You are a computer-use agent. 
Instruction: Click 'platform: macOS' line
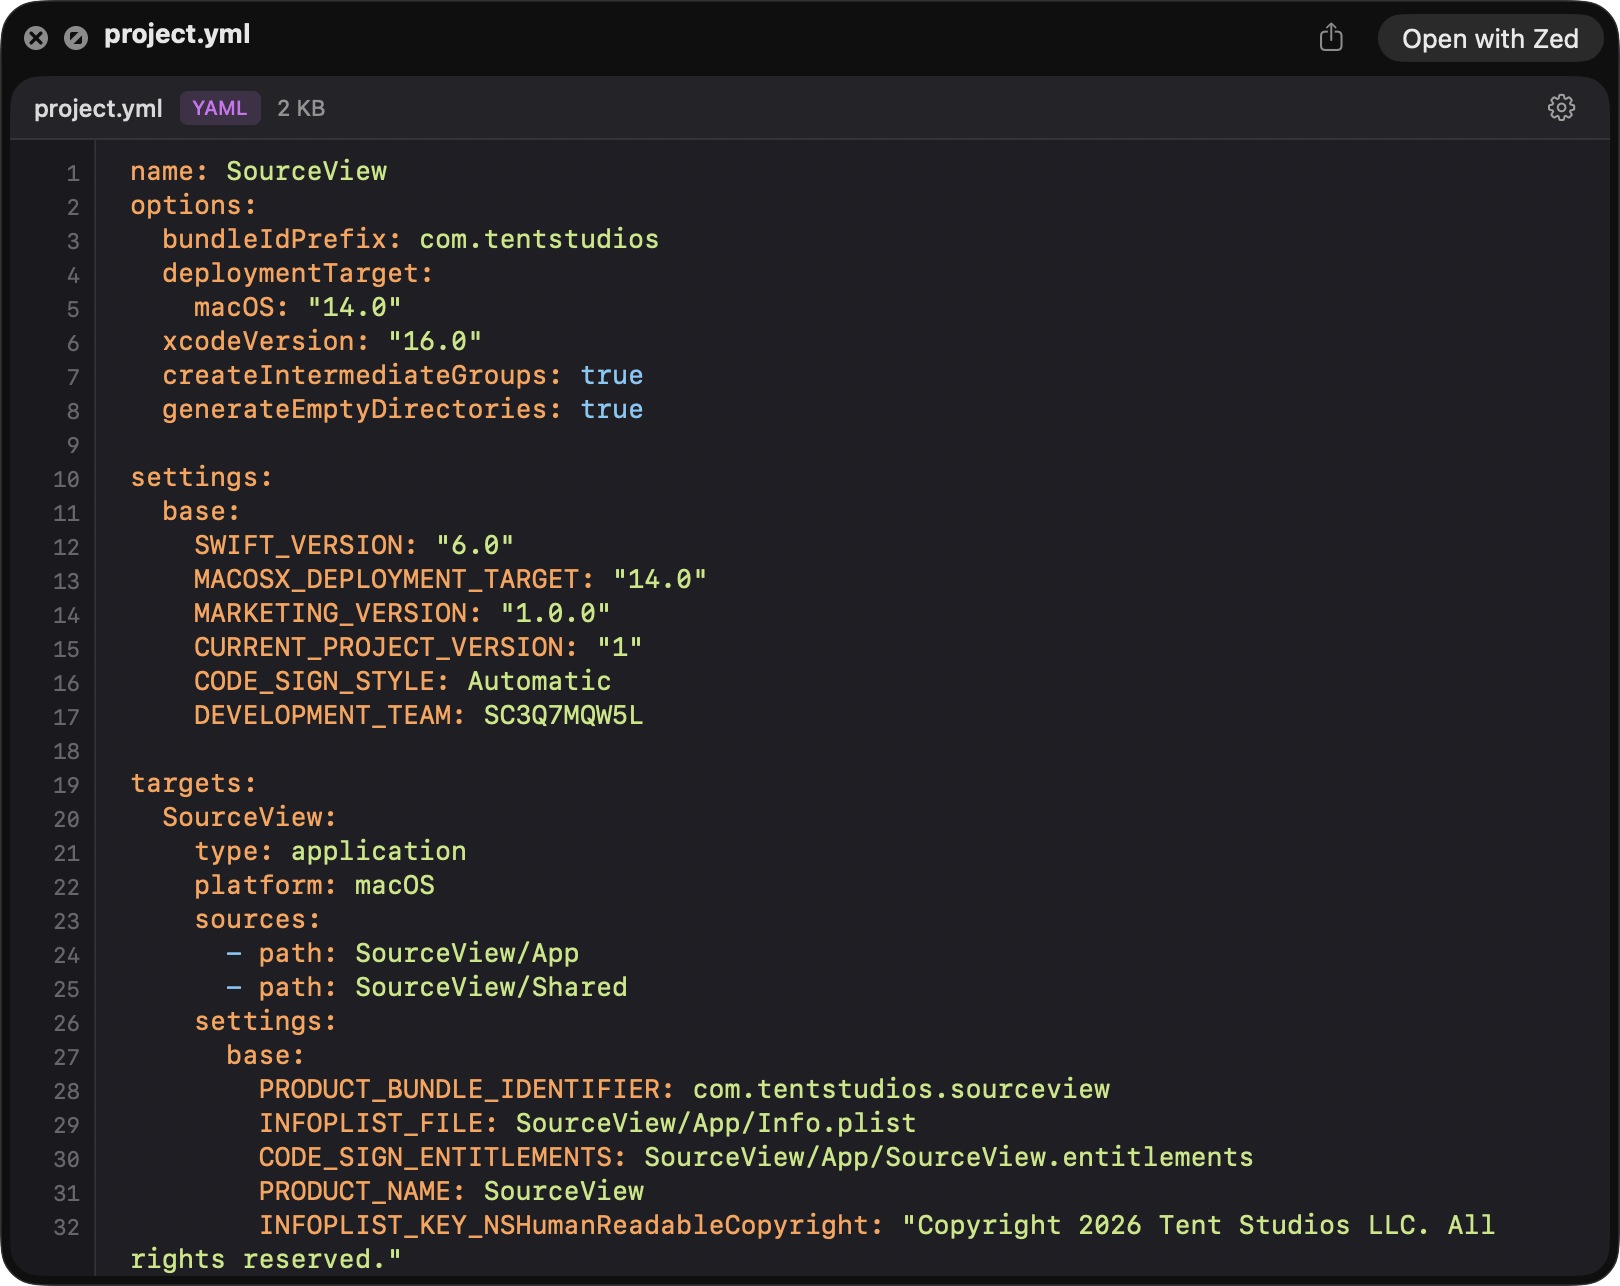click(x=314, y=885)
